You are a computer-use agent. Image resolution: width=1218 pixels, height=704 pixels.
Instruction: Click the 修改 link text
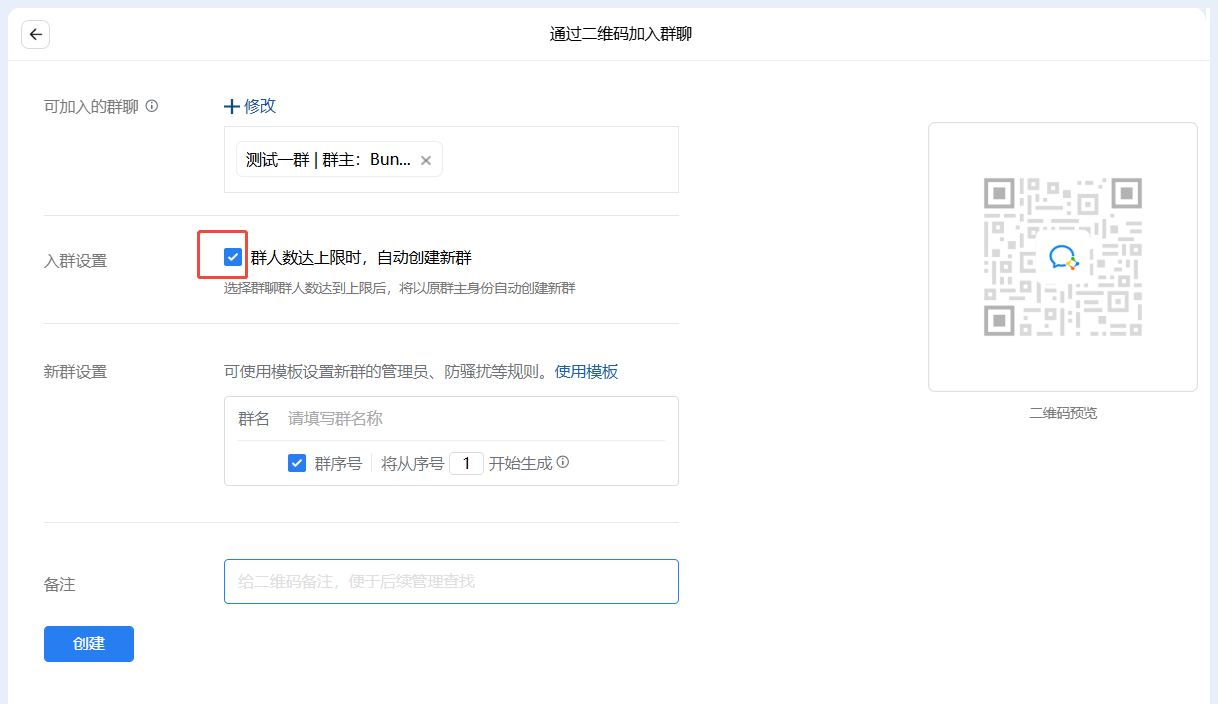[x=260, y=106]
